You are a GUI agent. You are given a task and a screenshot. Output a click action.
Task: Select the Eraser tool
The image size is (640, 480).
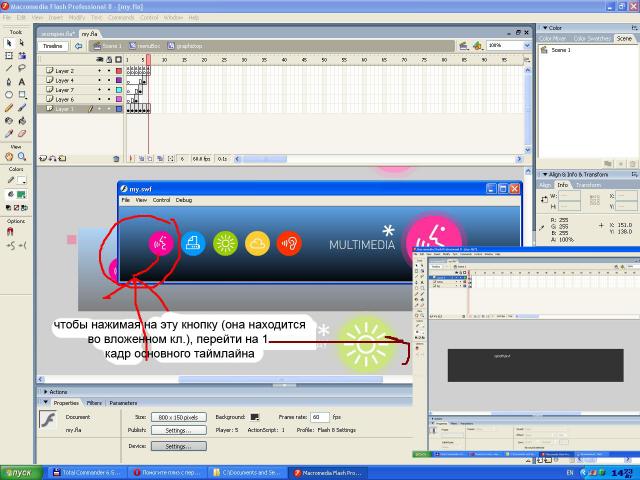click(x=22, y=133)
